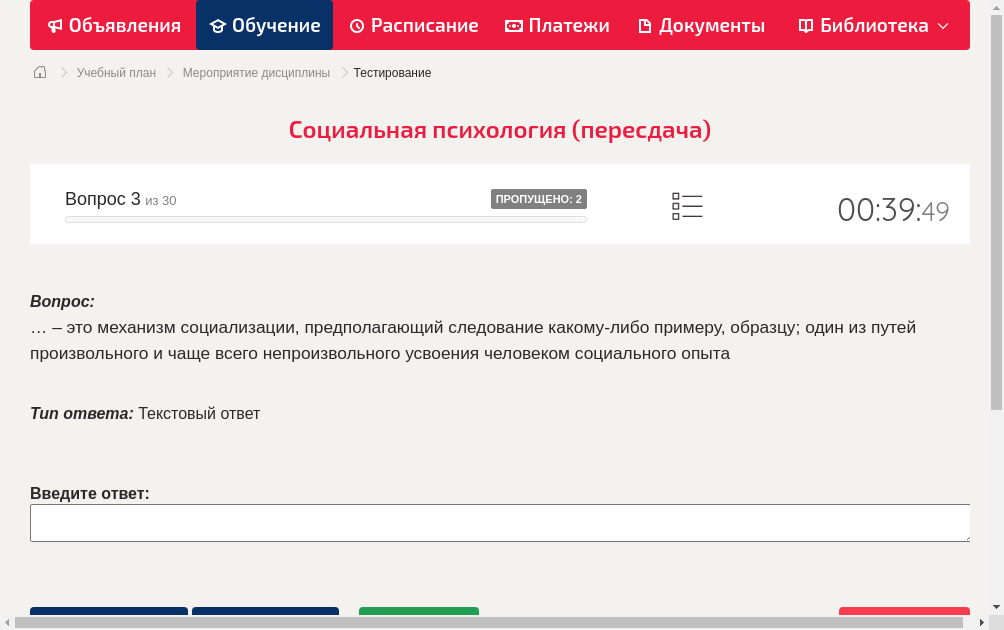Switch to the Расписание menu item
This screenshot has width=1004, height=630.
click(413, 25)
